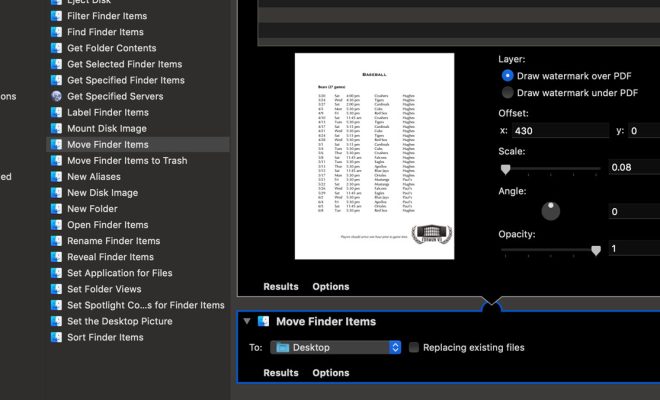Click the Get Specified Servers globe icon
This screenshot has height=400, width=660.
pos(56,96)
